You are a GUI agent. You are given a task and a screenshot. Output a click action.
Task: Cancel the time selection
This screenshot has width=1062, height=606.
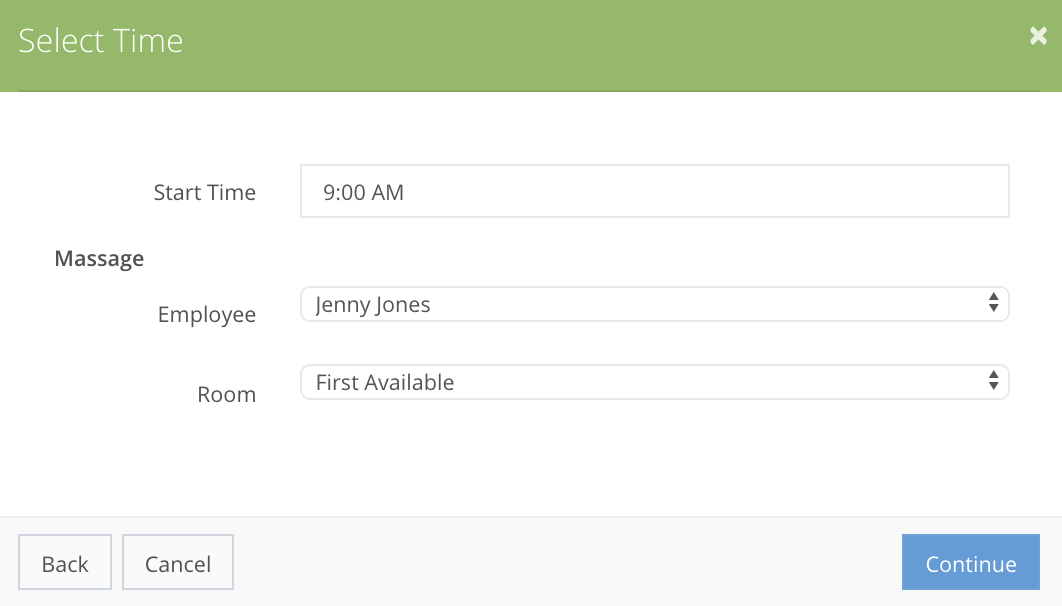(x=177, y=562)
